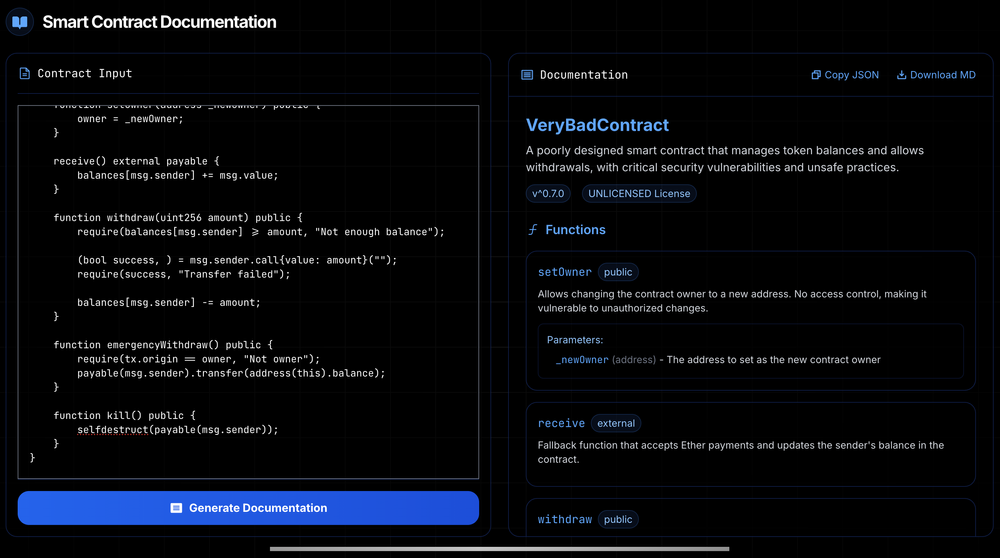1000x558 pixels.
Task: Click the icon inside Generate Documentation button
Action: (x=176, y=508)
